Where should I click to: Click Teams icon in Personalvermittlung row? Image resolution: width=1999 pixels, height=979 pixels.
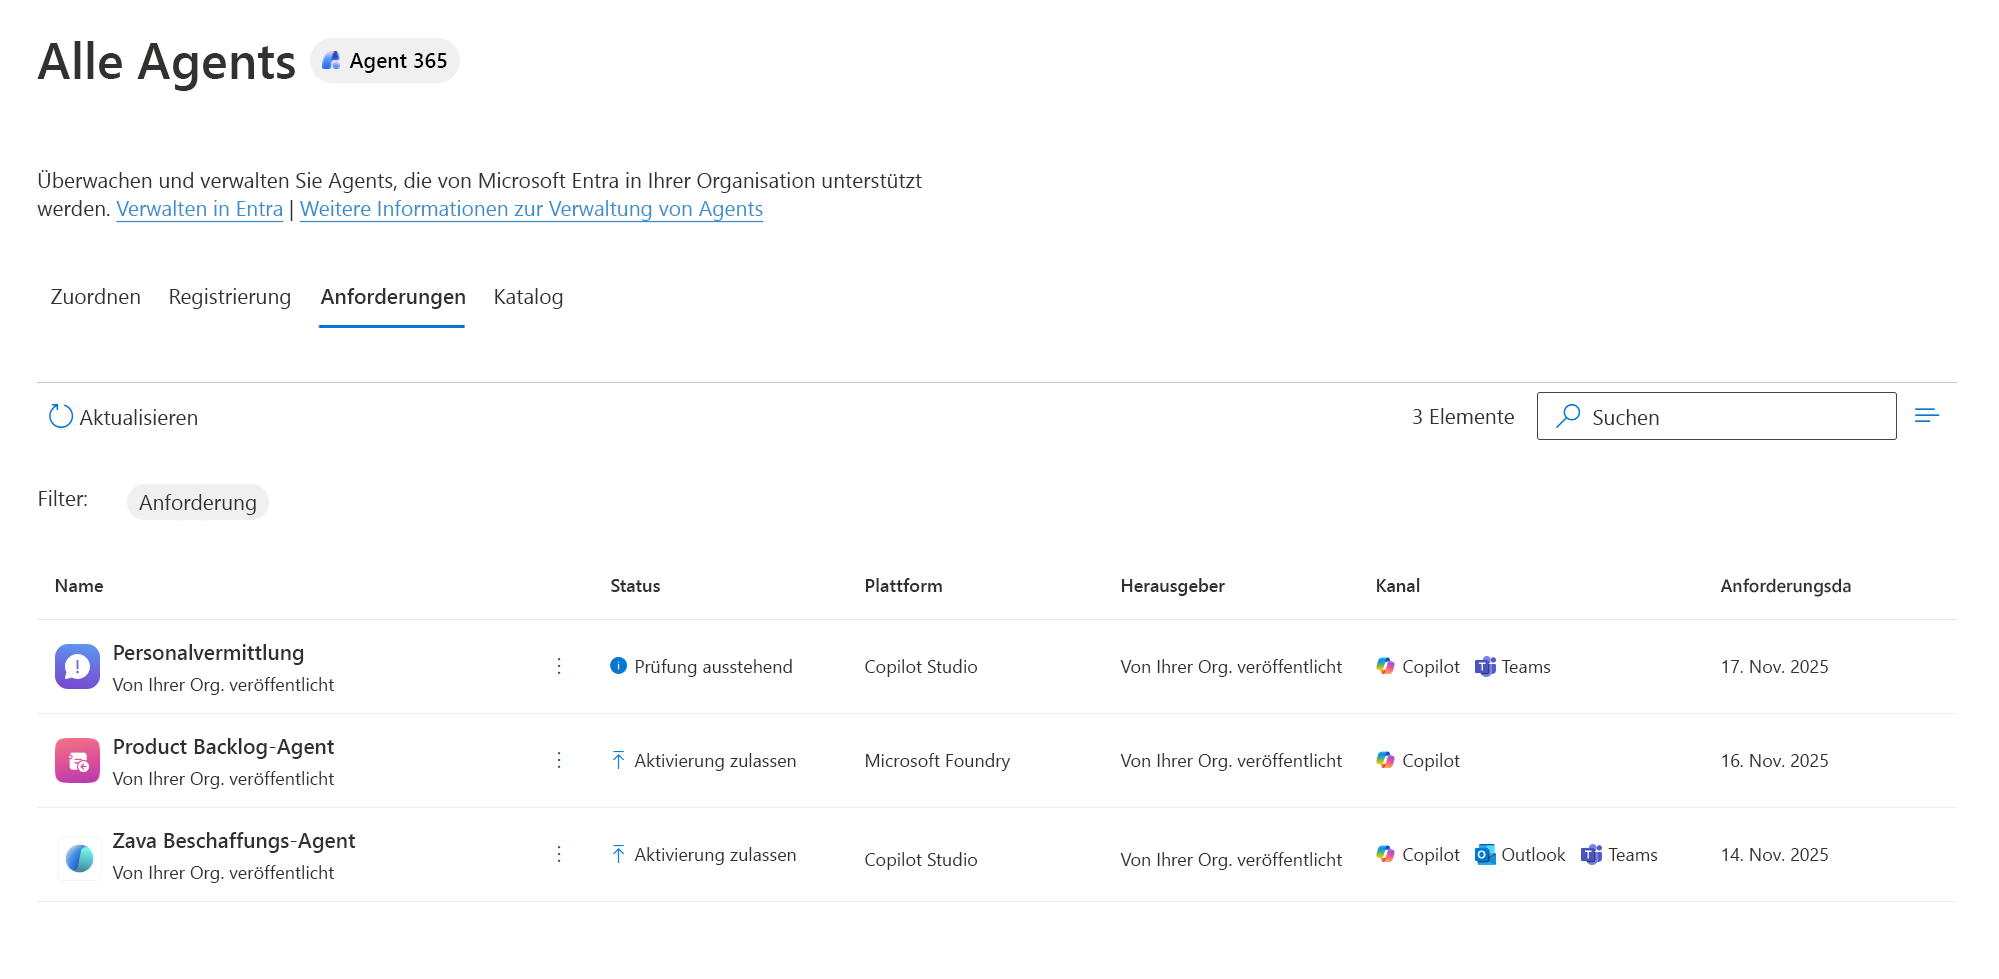click(x=1485, y=666)
